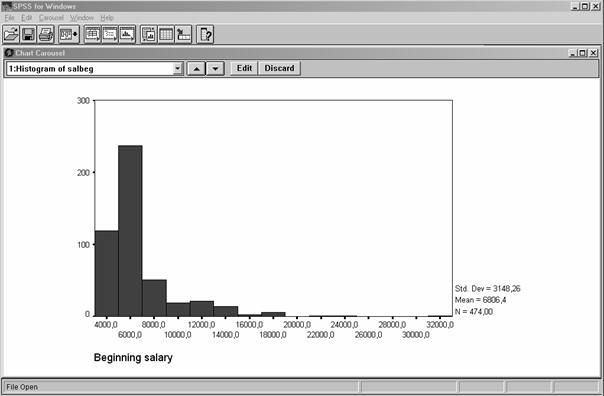Click the Help question mark icon

click(205, 34)
